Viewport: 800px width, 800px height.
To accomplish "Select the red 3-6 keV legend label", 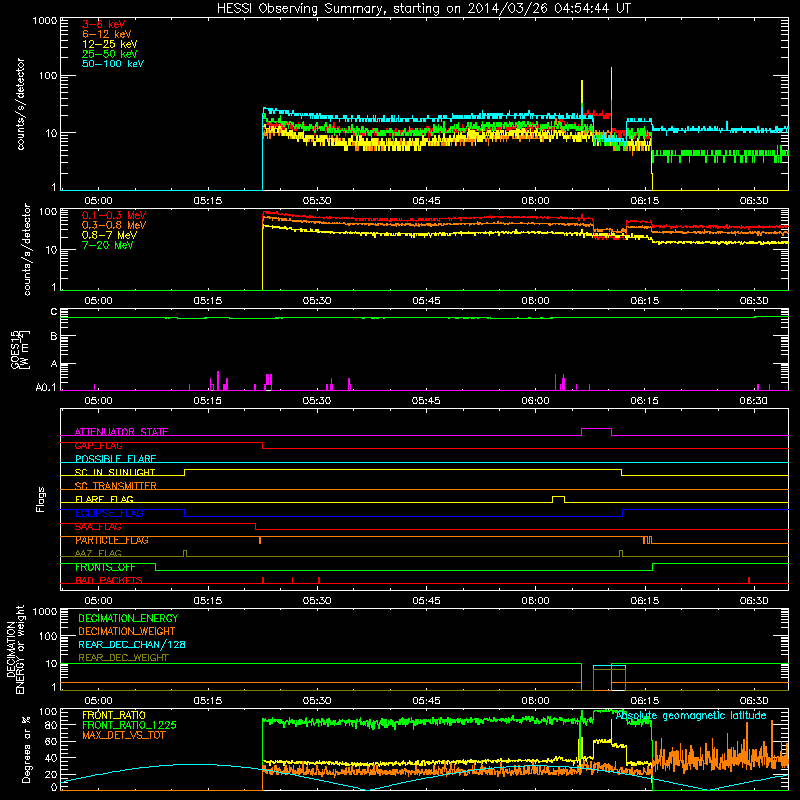I will (x=103, y=24).
